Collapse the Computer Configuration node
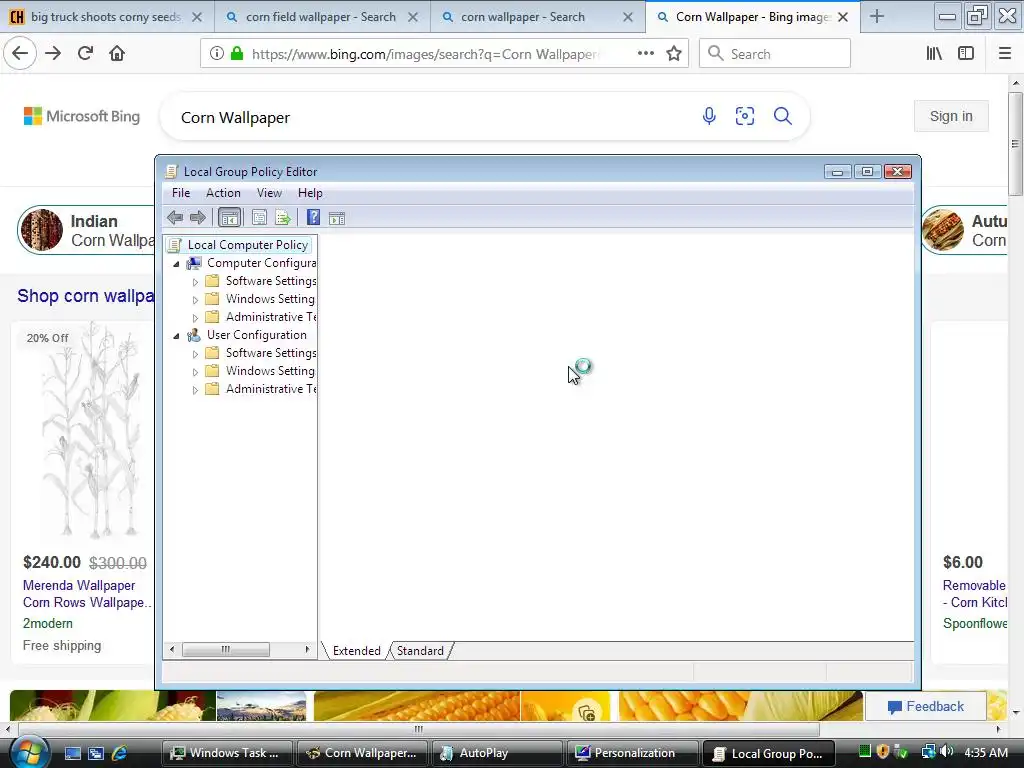The height and width of the screenshot is (768, 1024). tap(176, 264)
